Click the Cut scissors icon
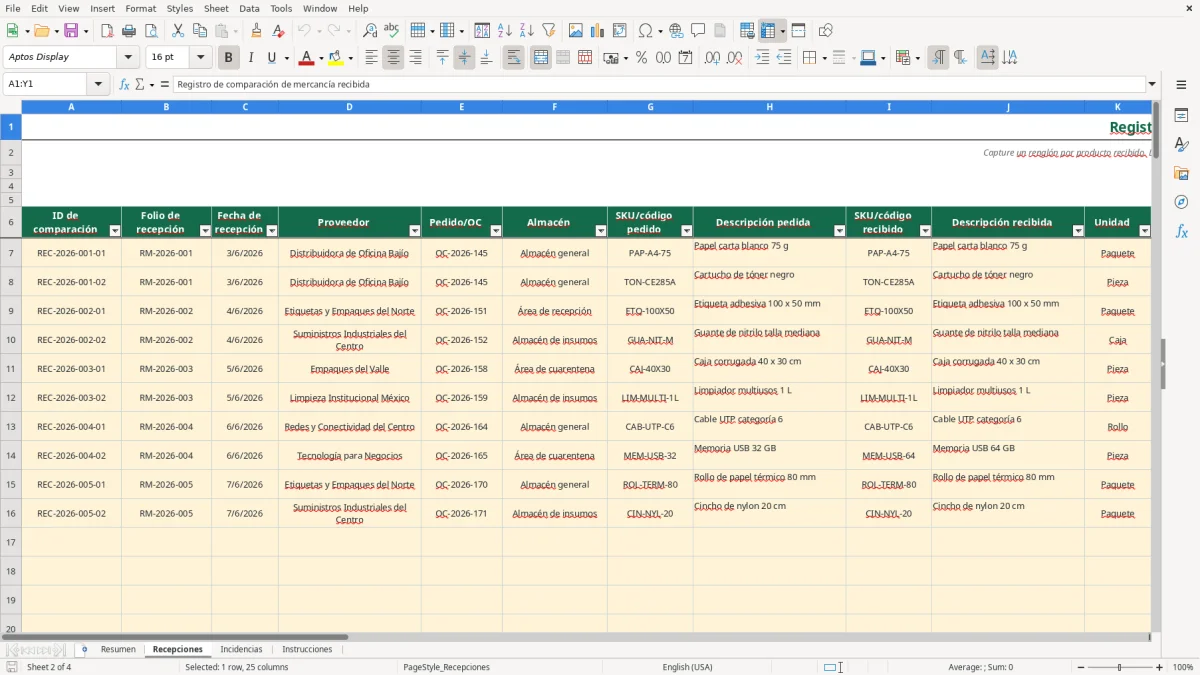 [x=177, y=31]
